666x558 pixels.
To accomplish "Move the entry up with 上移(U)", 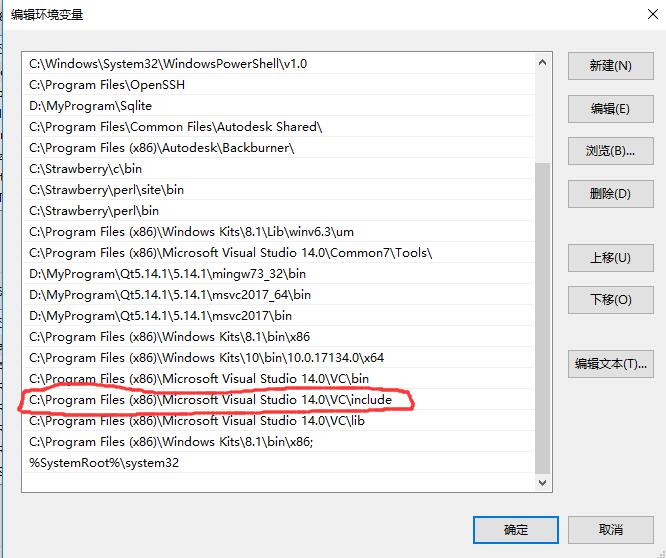I will coord(610,258).
